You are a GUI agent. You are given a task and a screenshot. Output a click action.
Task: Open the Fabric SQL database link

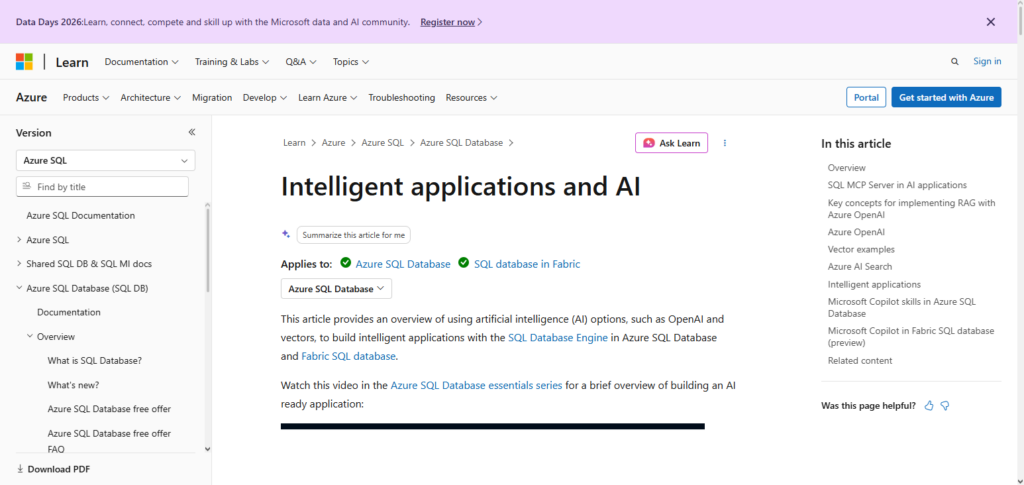pyautogui.click(x=348, y=356)
